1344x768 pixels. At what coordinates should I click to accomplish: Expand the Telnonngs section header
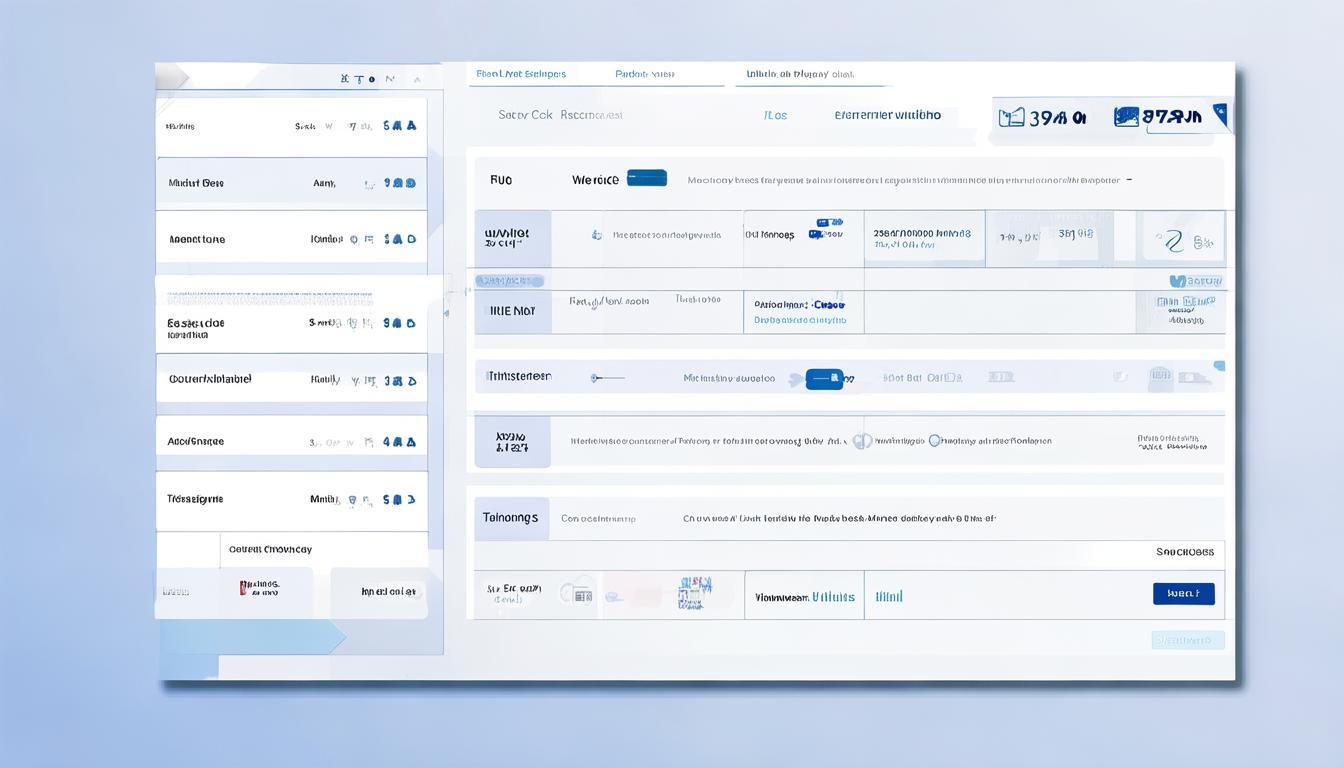click(x=511, y=518)
